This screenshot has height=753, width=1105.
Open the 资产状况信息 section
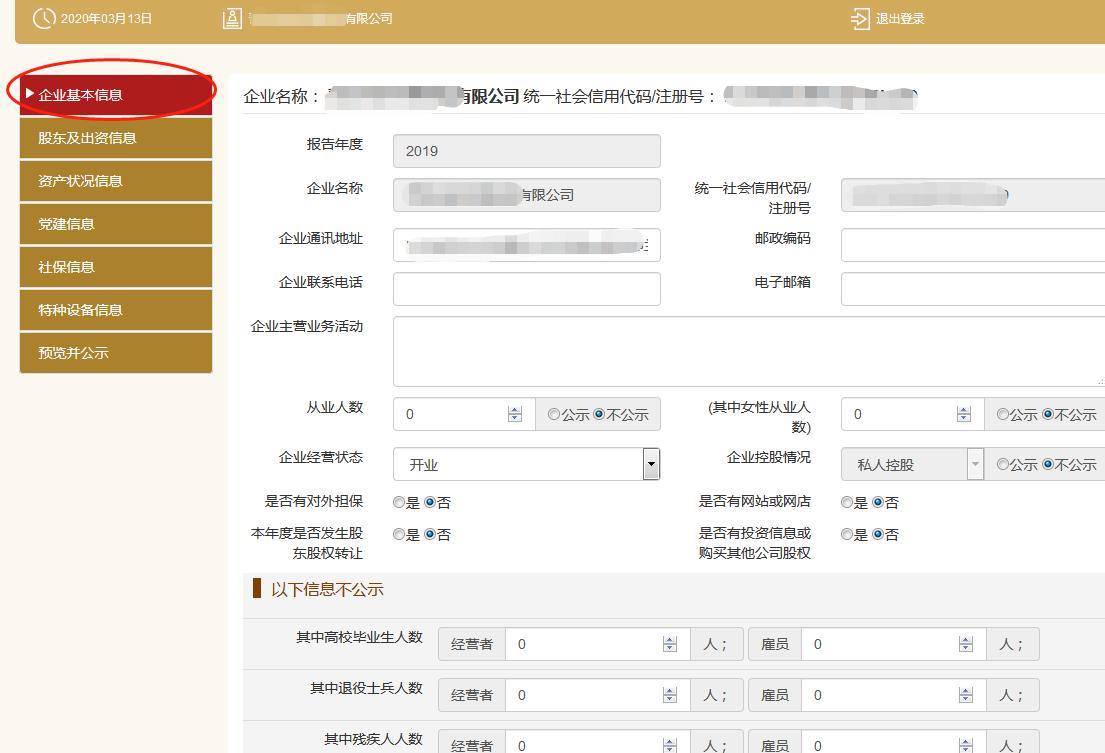pos(116,181)
